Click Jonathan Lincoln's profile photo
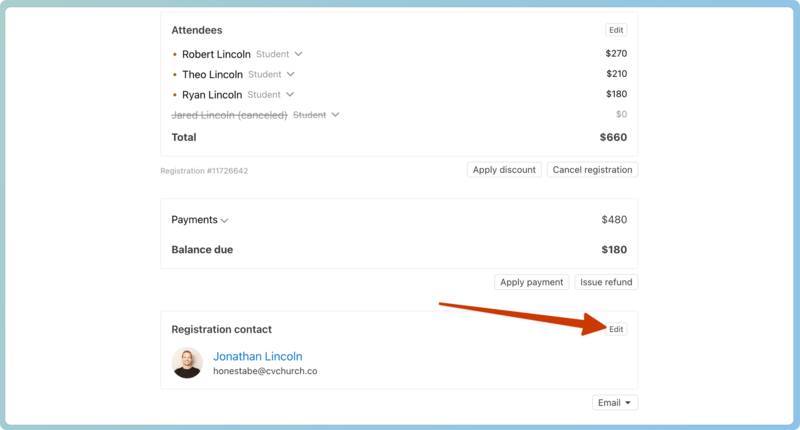The image size is (800, 430). click(x=187, y=363)
